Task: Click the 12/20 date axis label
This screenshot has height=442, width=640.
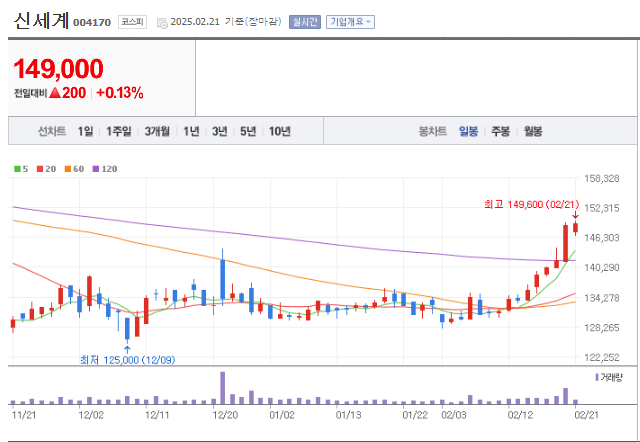Action: point(224,415)
